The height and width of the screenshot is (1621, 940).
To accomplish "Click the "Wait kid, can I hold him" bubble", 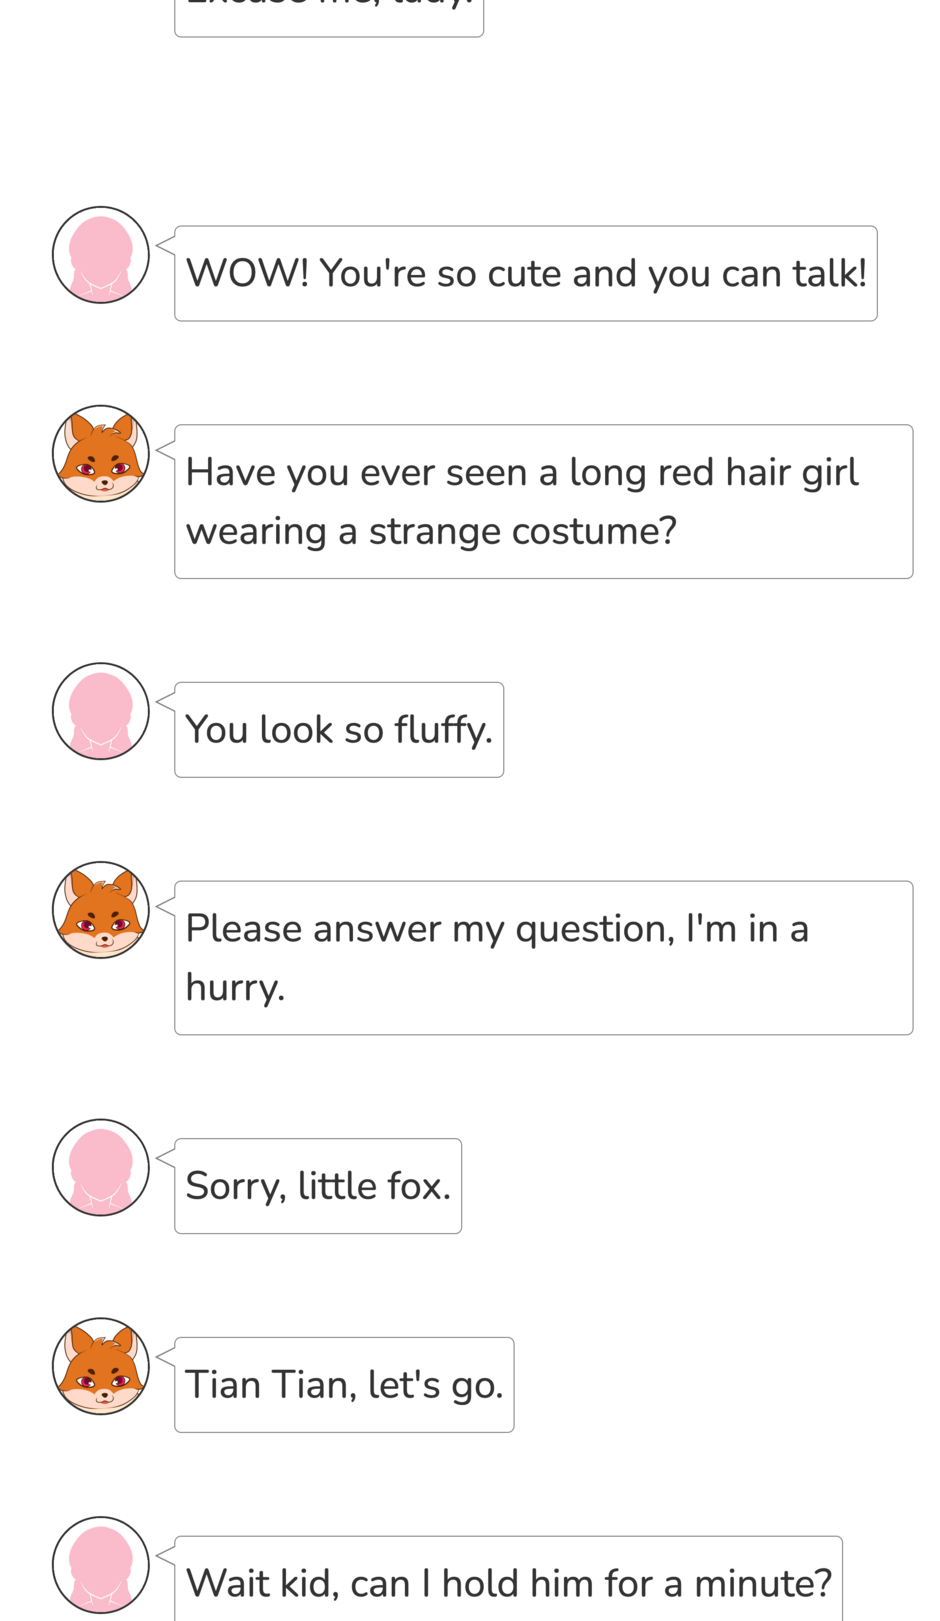I will pos(508,1582).
